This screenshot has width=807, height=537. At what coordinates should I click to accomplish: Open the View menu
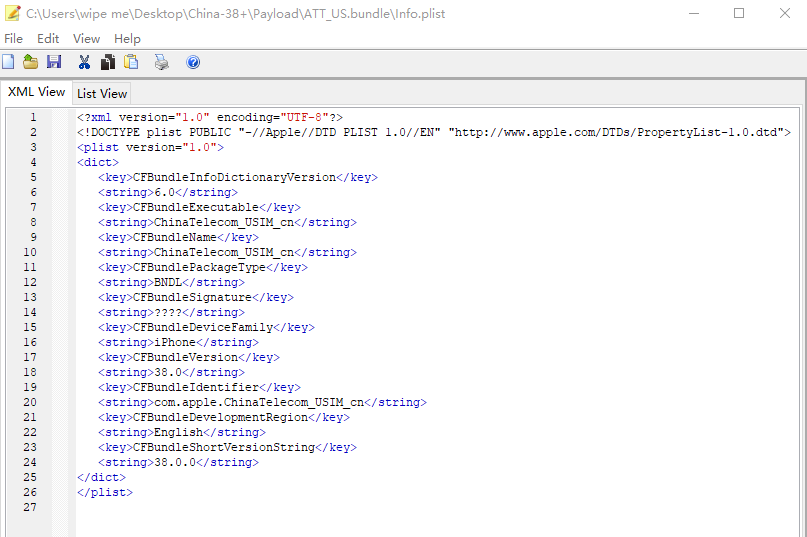coord(86,39)
